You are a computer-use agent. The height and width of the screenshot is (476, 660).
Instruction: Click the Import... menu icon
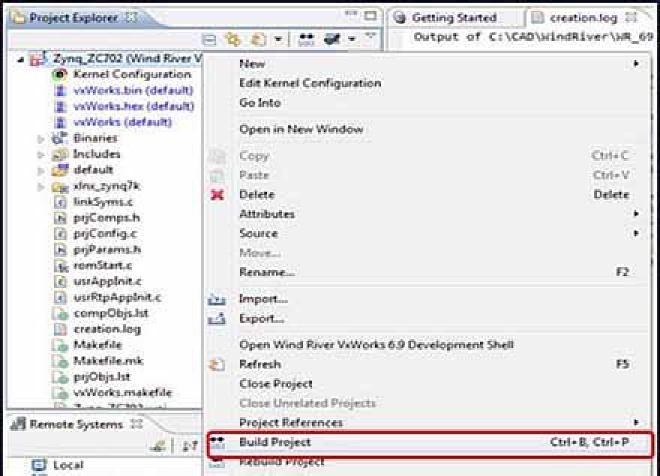tap(217, 299)
